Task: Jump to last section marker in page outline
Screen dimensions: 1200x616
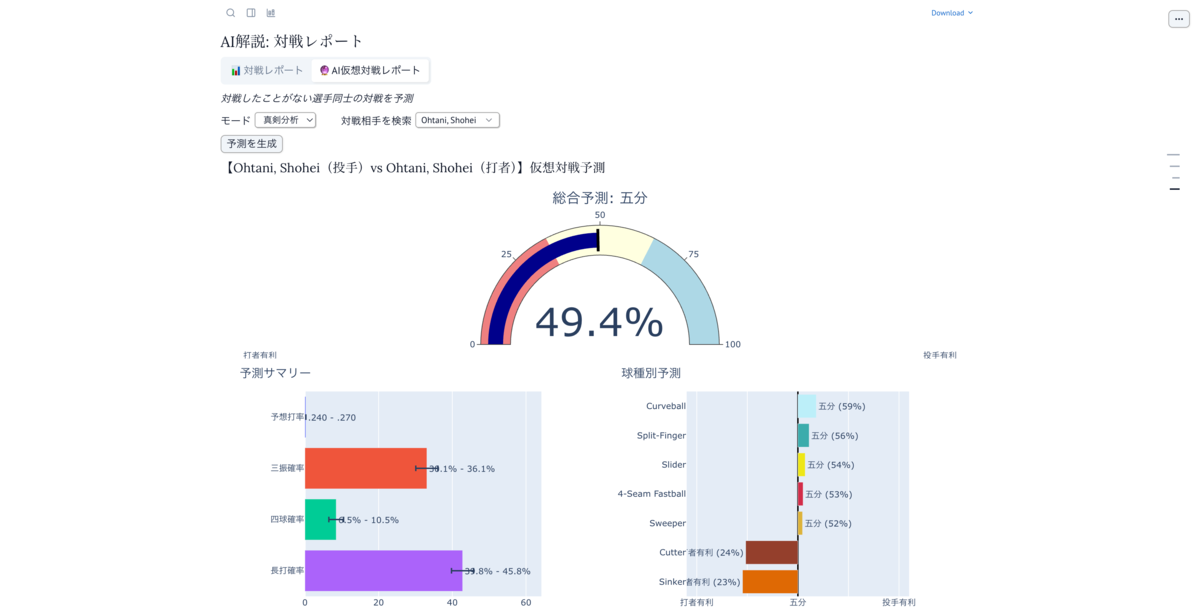Action: (1174, 189)
